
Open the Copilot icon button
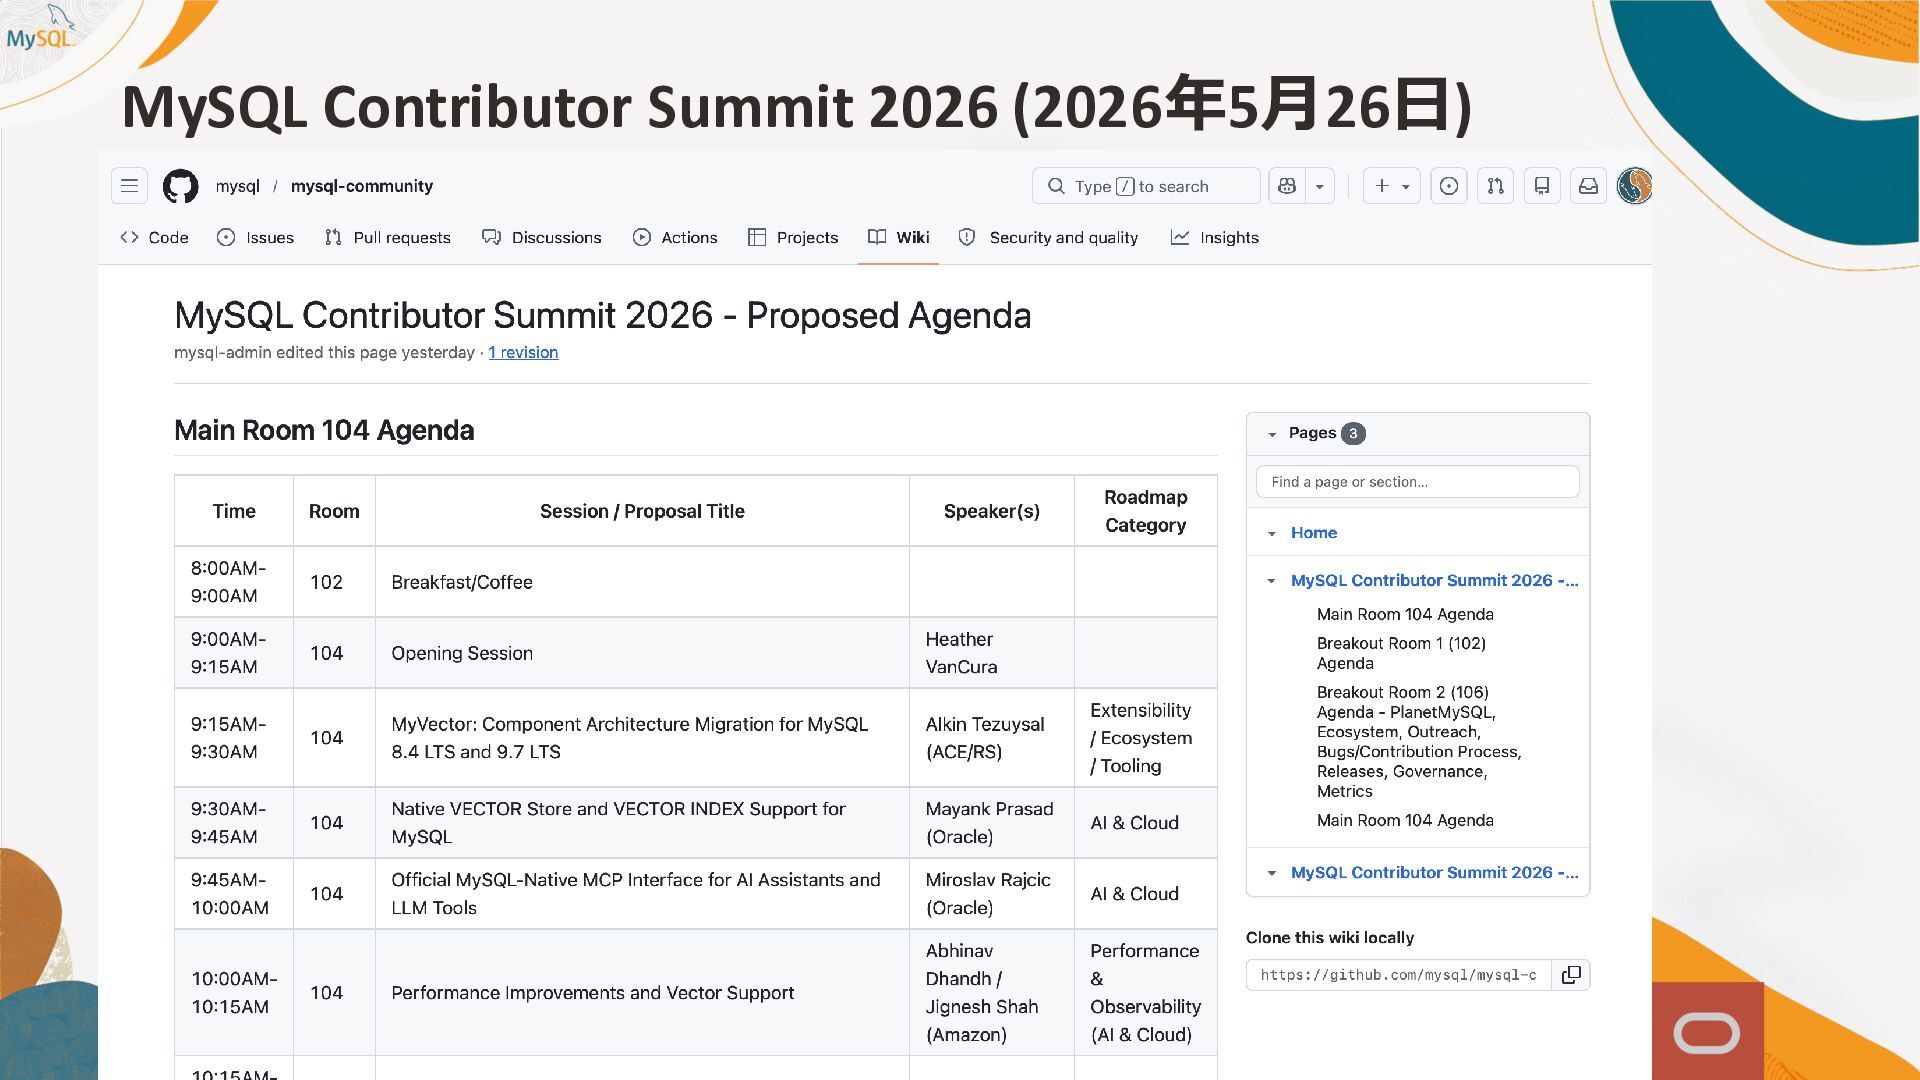1287,186
